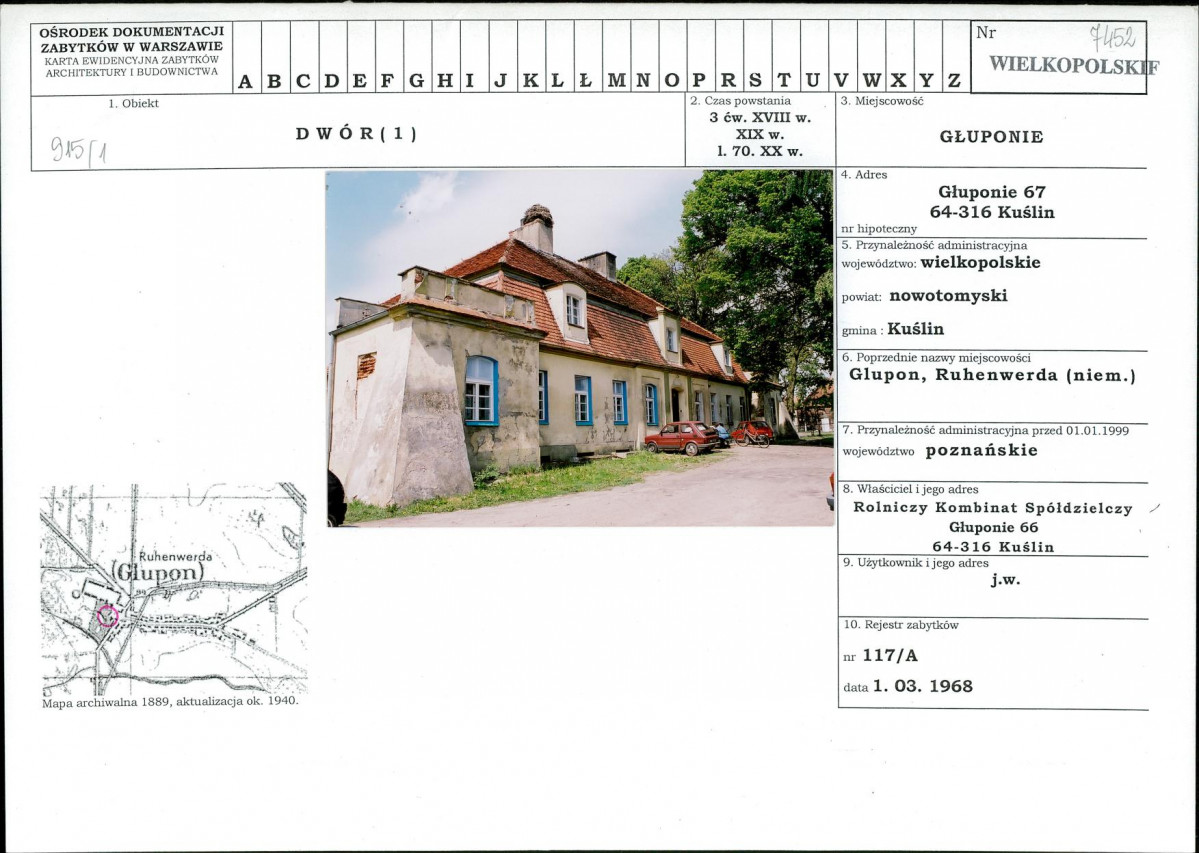Select letter U in the alphabet index

pos(813,81)
